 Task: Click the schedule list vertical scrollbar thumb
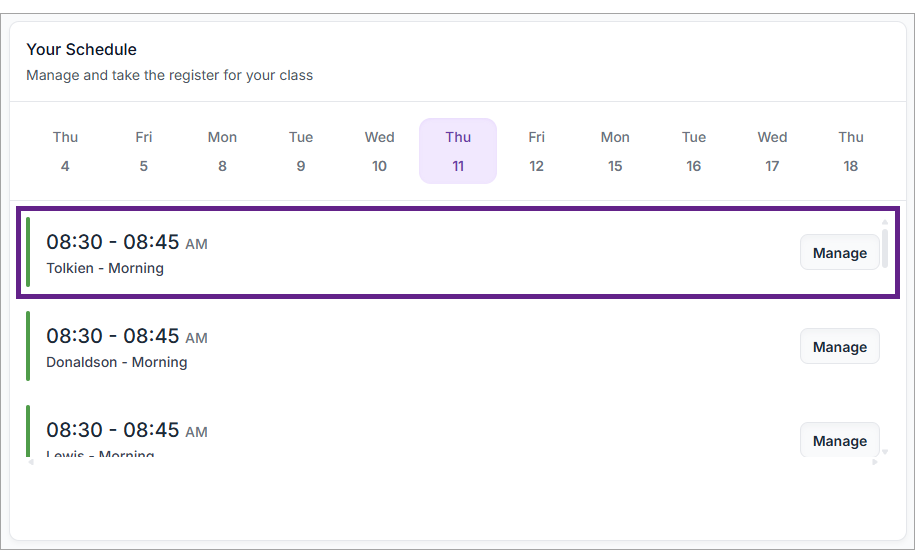coord(885,246)
